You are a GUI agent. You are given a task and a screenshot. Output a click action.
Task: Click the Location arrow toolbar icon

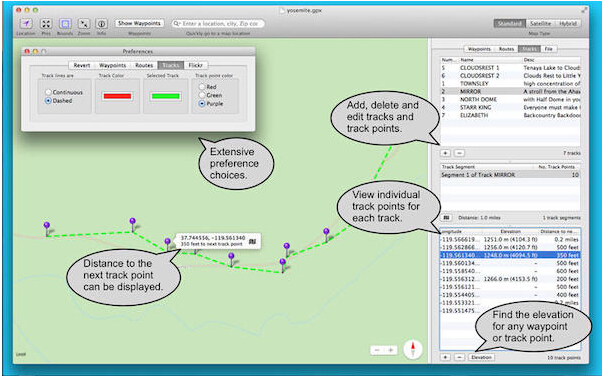point(26,24)
